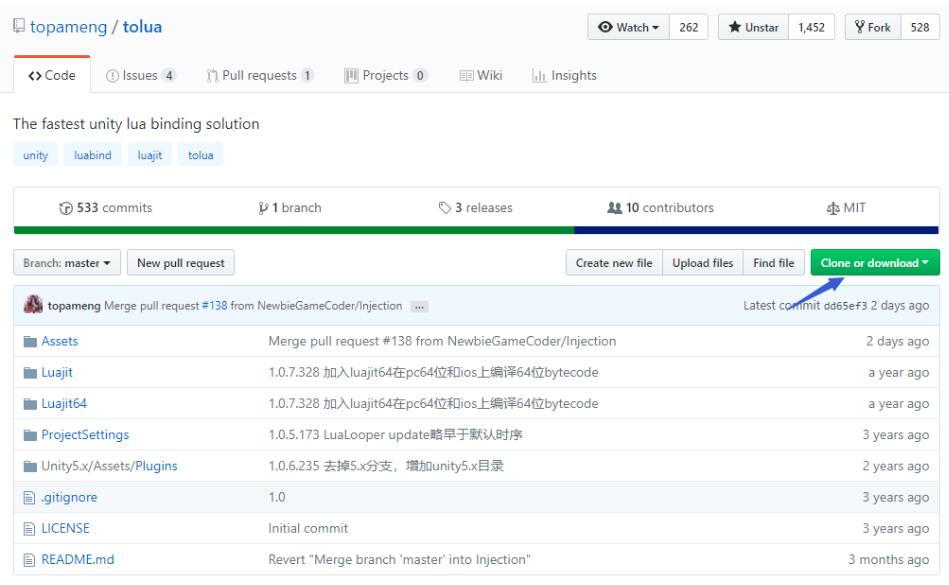Screen dimensions: 949x585
Task: Open the Luajit64 folder link
Action: pos(64,404)
